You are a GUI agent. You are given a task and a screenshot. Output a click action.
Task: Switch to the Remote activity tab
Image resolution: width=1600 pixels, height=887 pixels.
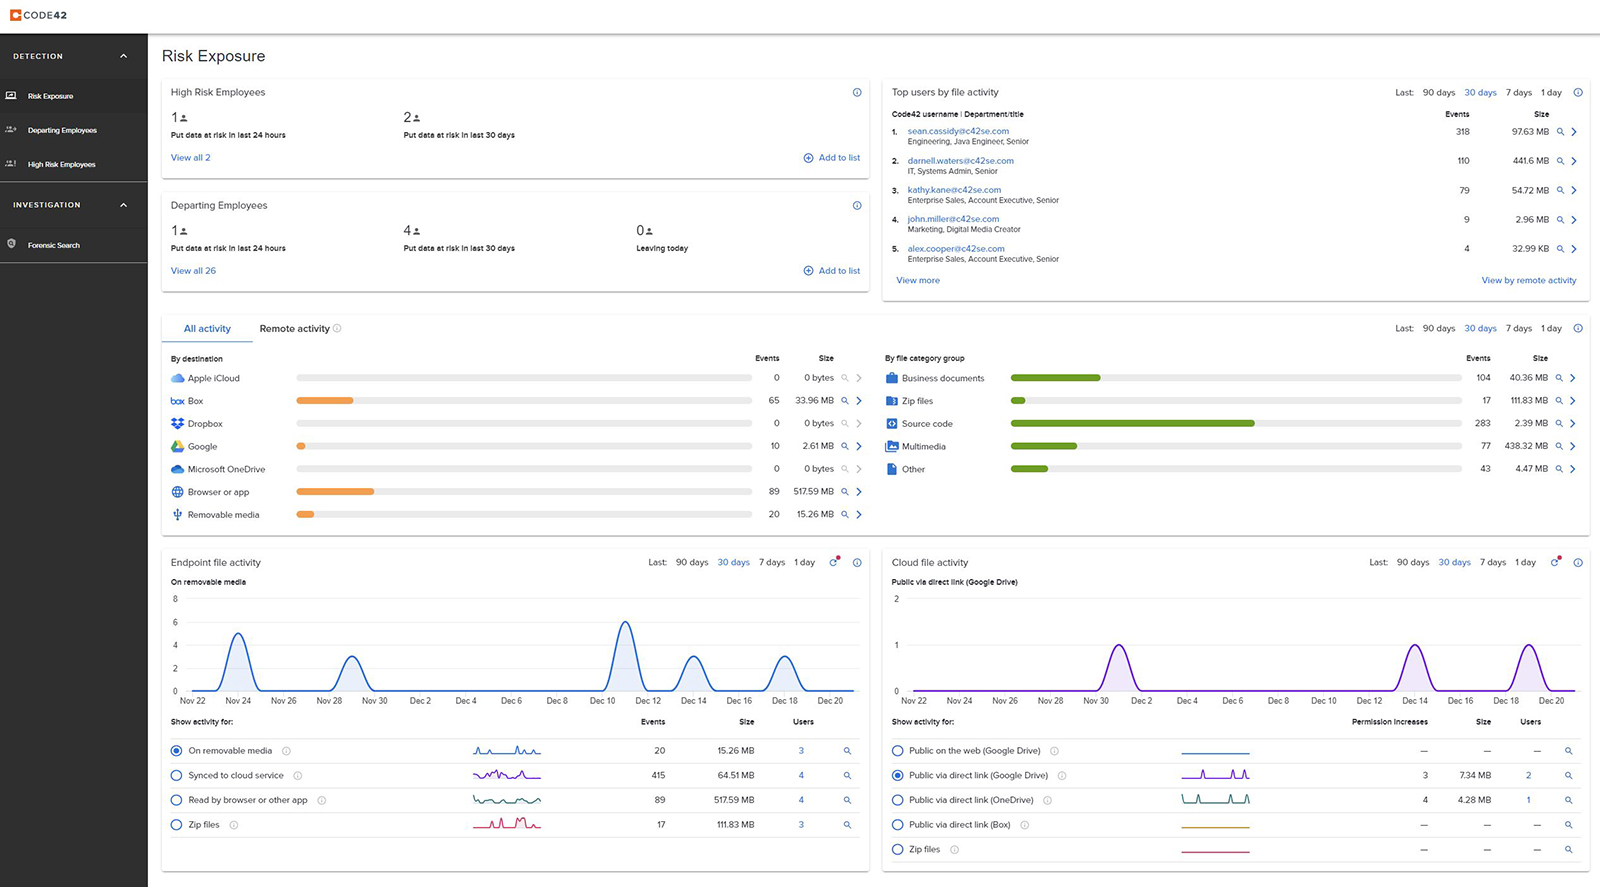(x=294, y=329)
